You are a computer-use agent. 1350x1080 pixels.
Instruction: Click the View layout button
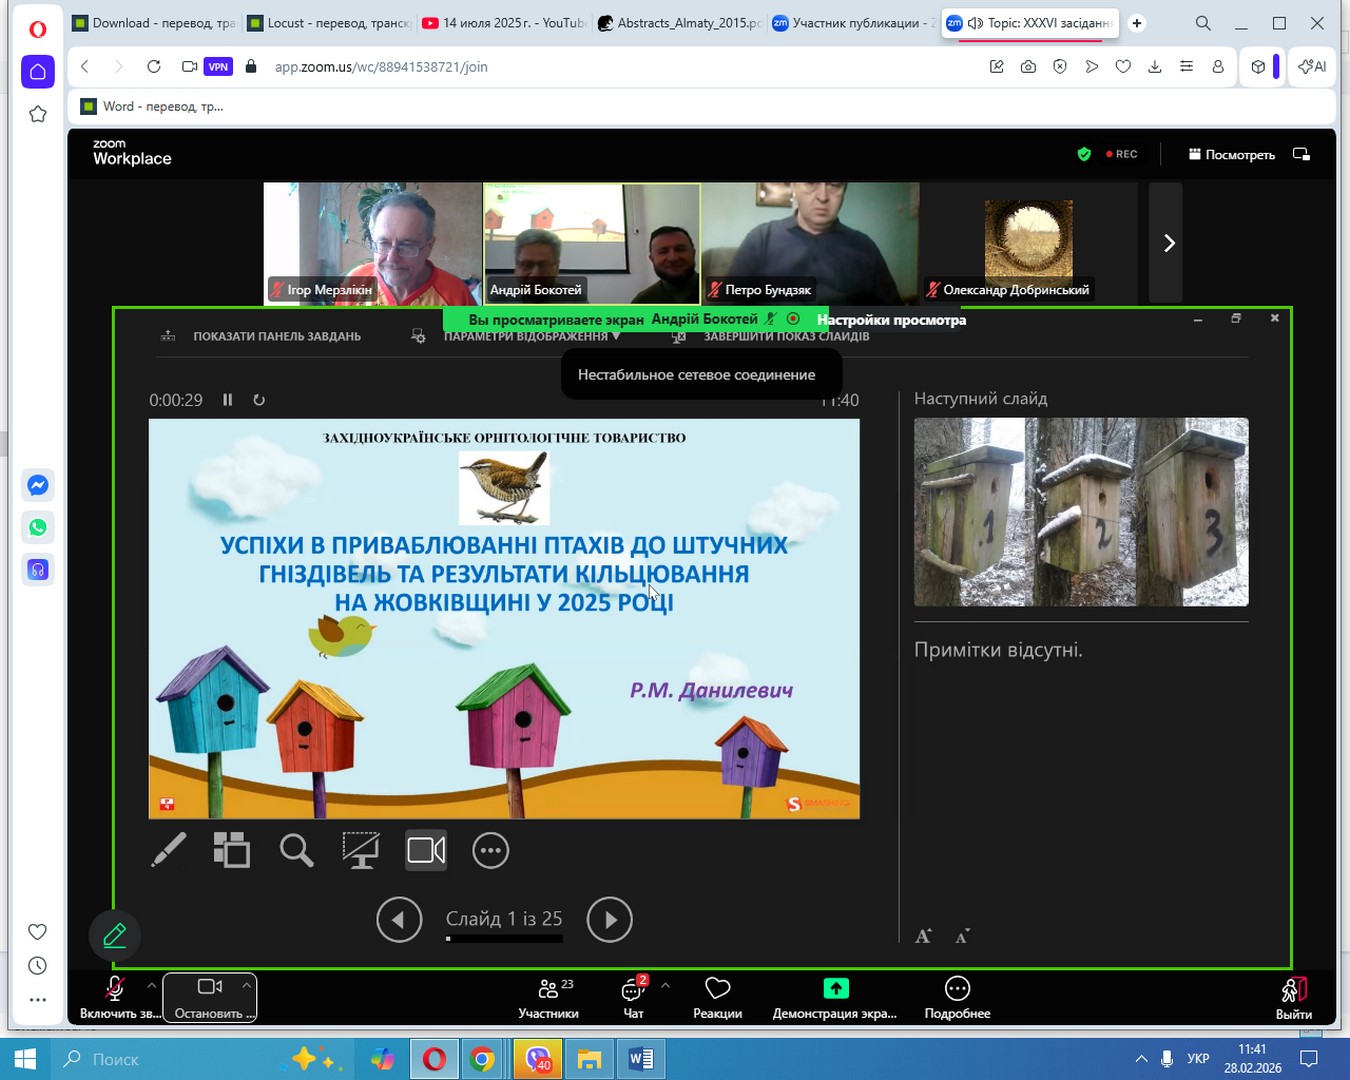[x=1232, y=154]
